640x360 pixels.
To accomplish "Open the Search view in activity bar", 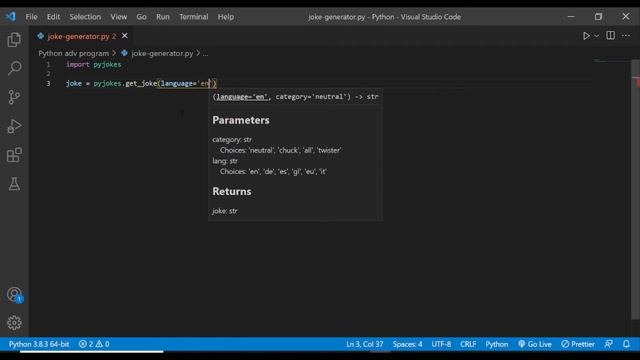I will tap(14, 68).
